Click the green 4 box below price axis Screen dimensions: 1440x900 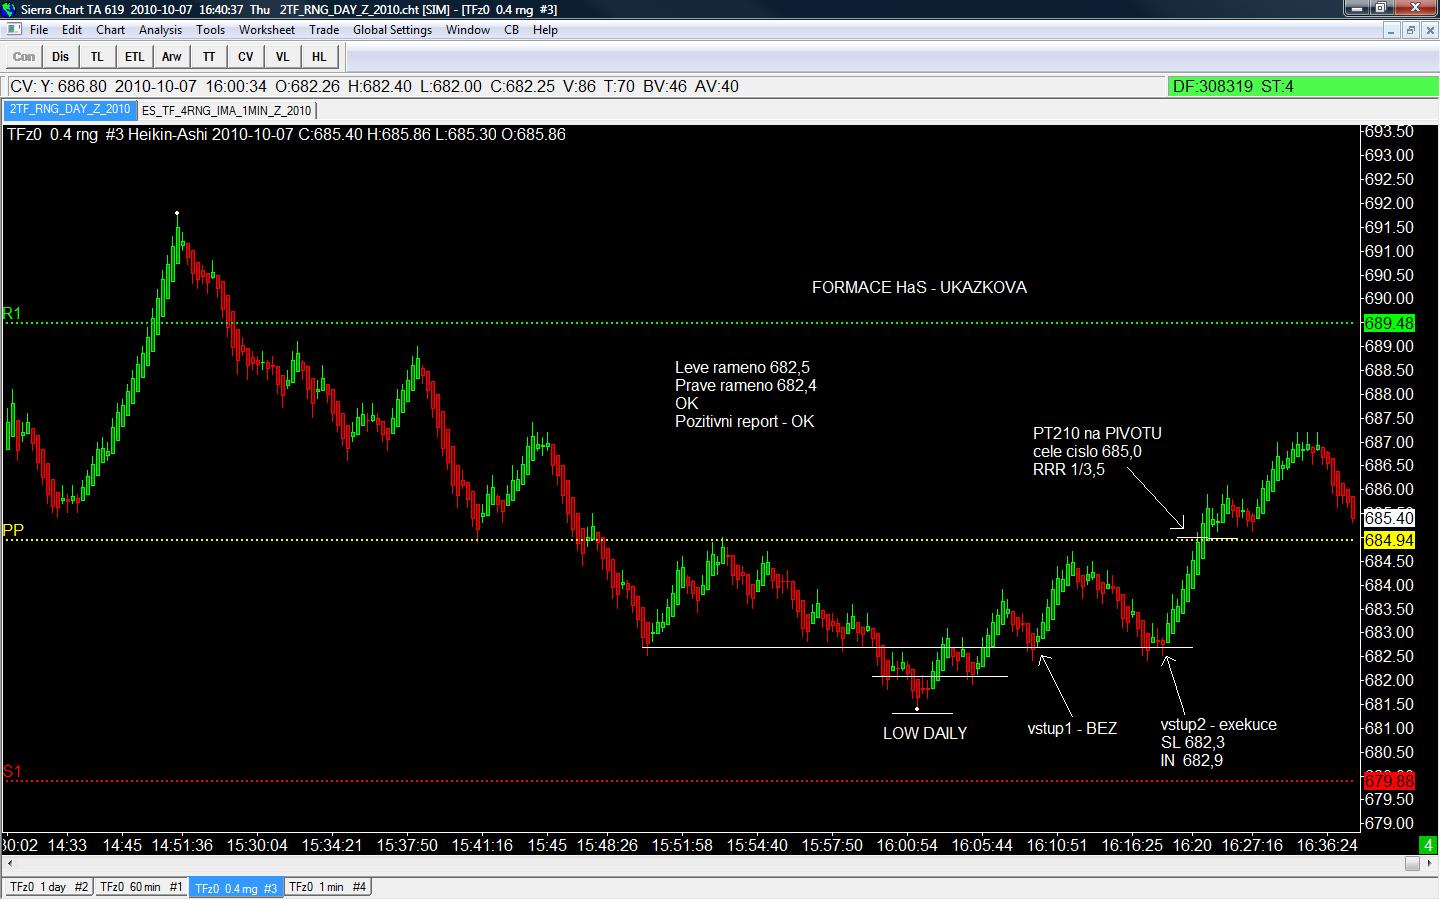pos(1428,845)
